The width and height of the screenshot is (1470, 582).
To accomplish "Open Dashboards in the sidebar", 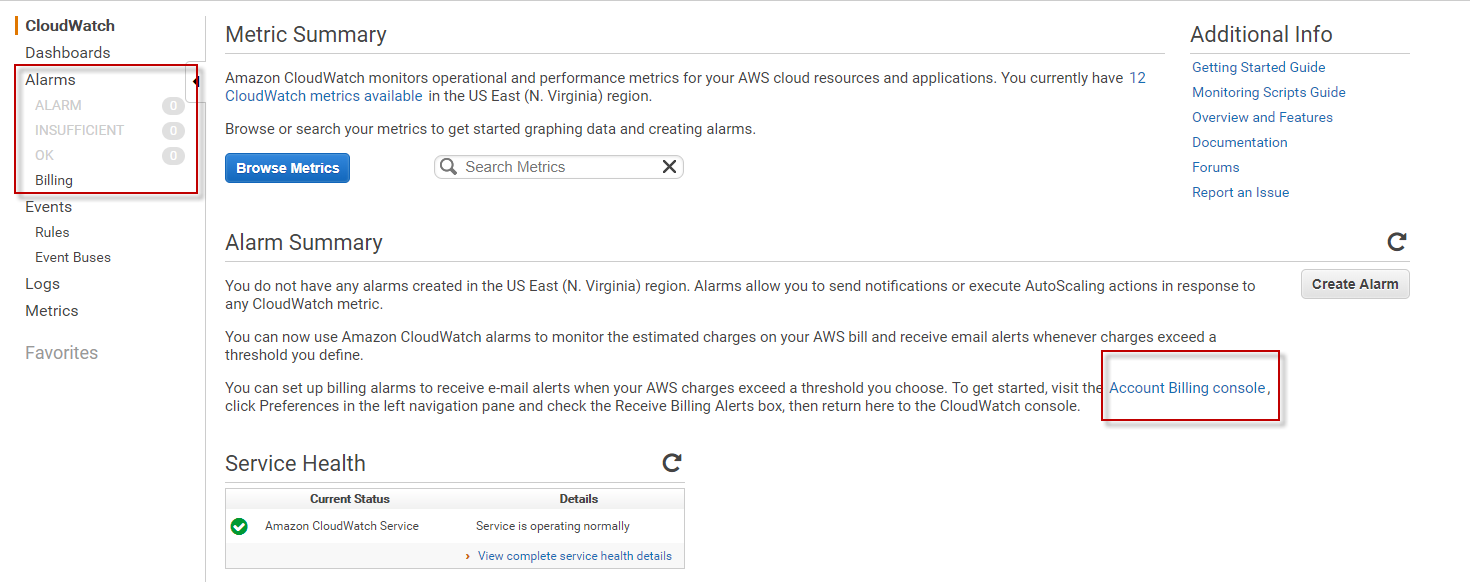I will (68, 53).
